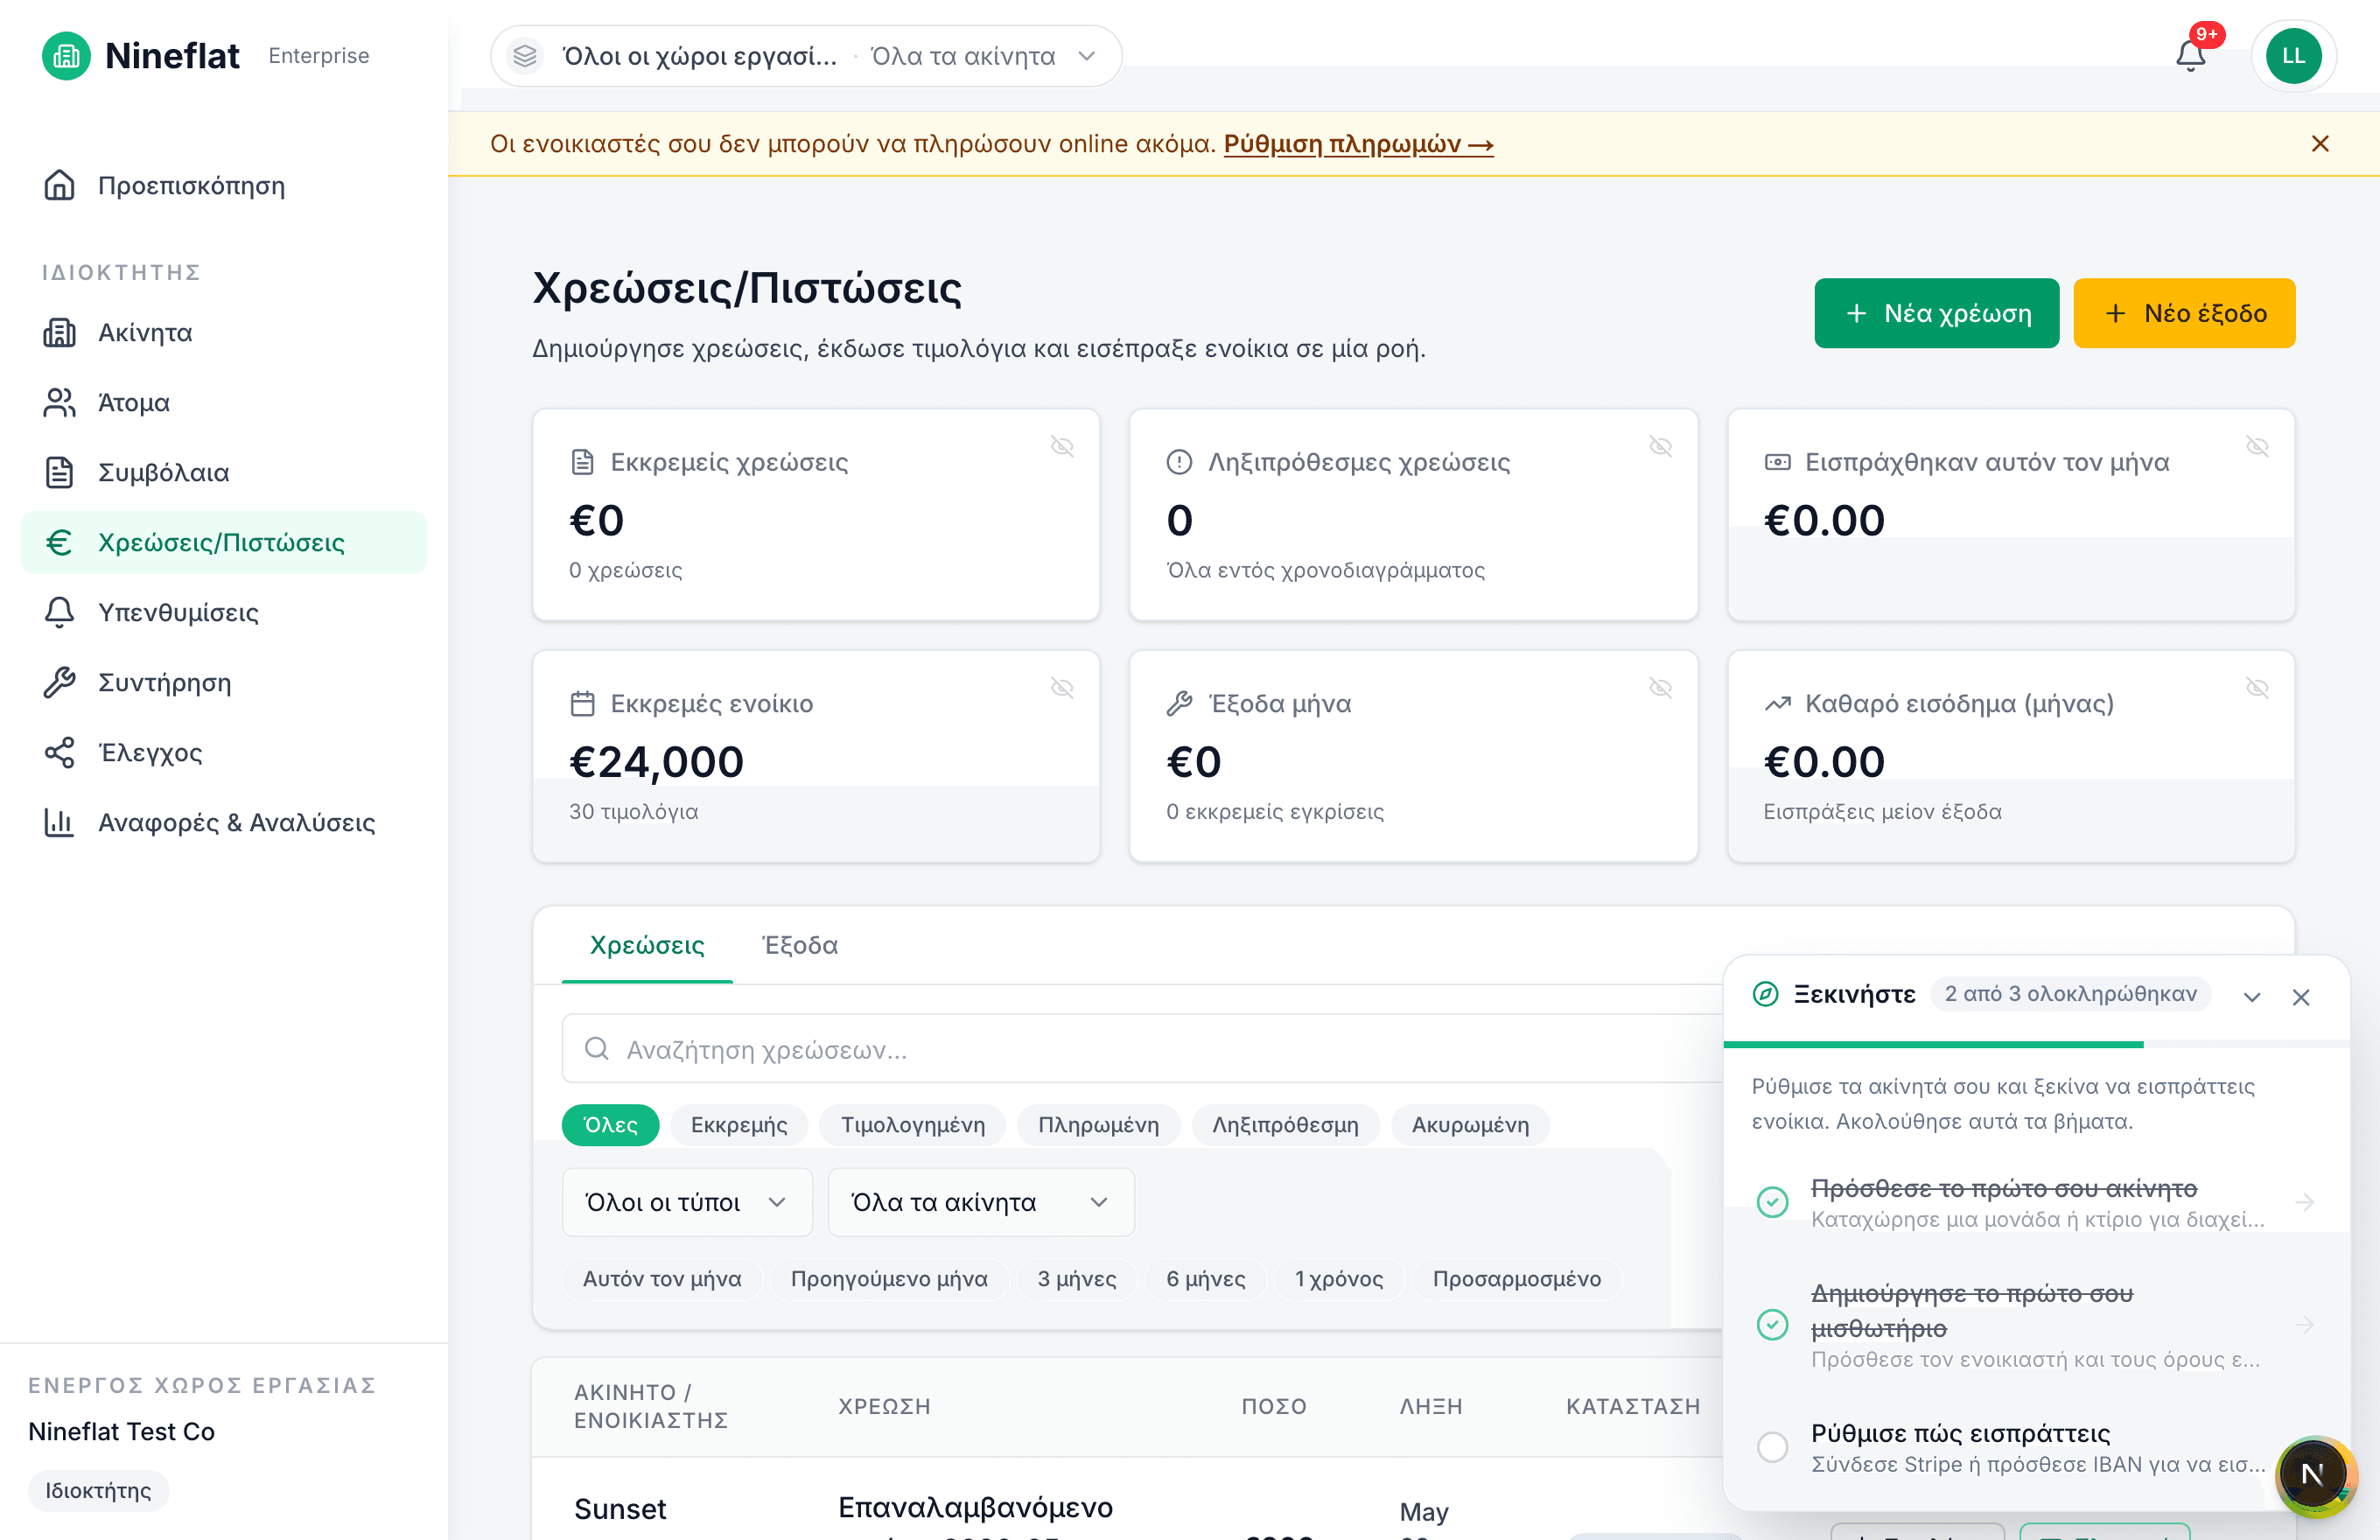Show all charges with Όλες filter
The width and height of the screenshot is (2380, 1540).
611,1125
